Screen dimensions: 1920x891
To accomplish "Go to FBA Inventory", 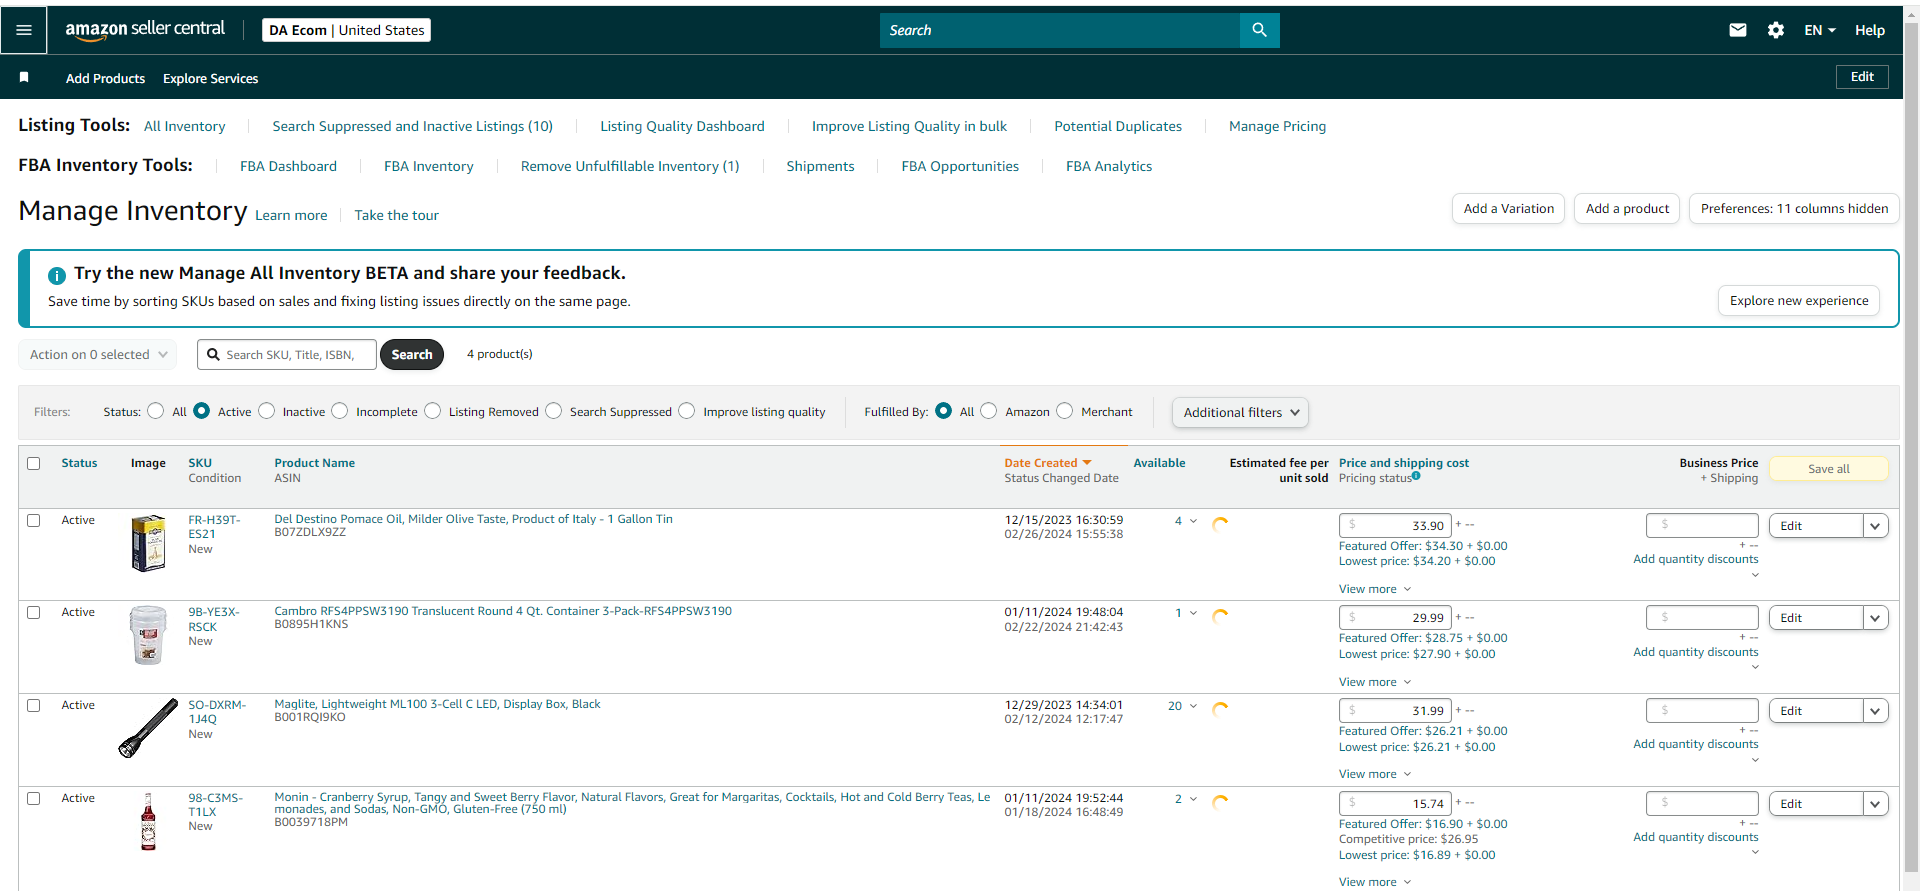I will (x=428, y=166).
